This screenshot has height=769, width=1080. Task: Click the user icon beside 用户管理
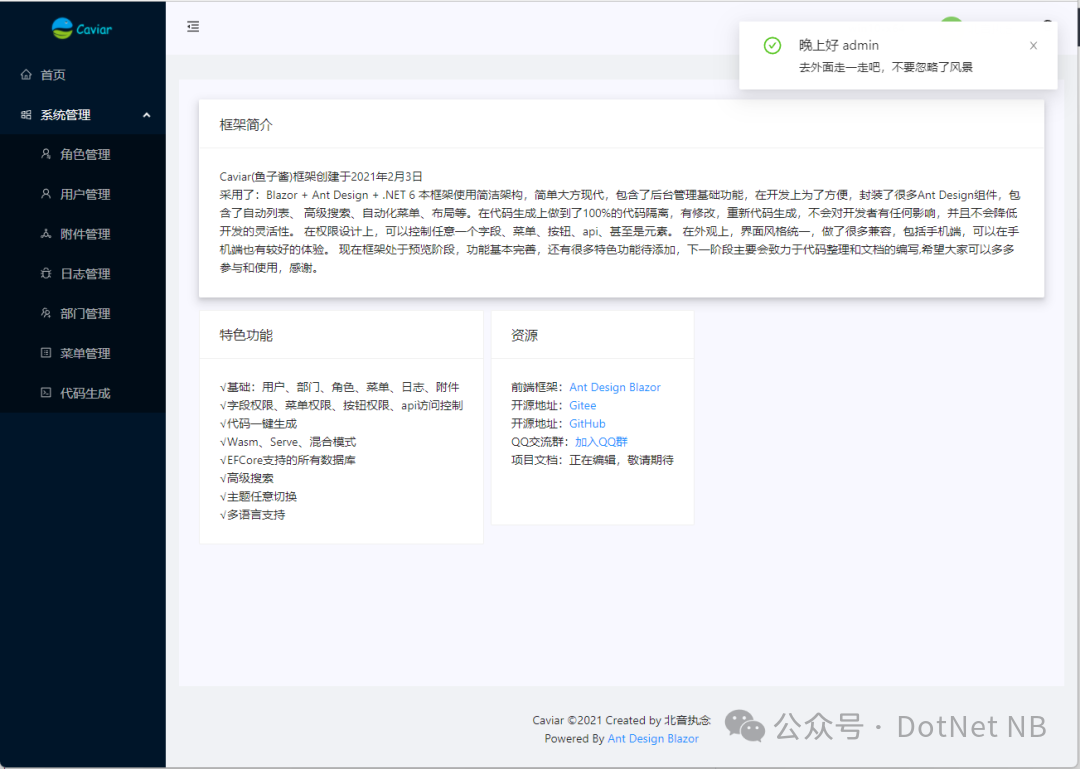pos(47,194)
